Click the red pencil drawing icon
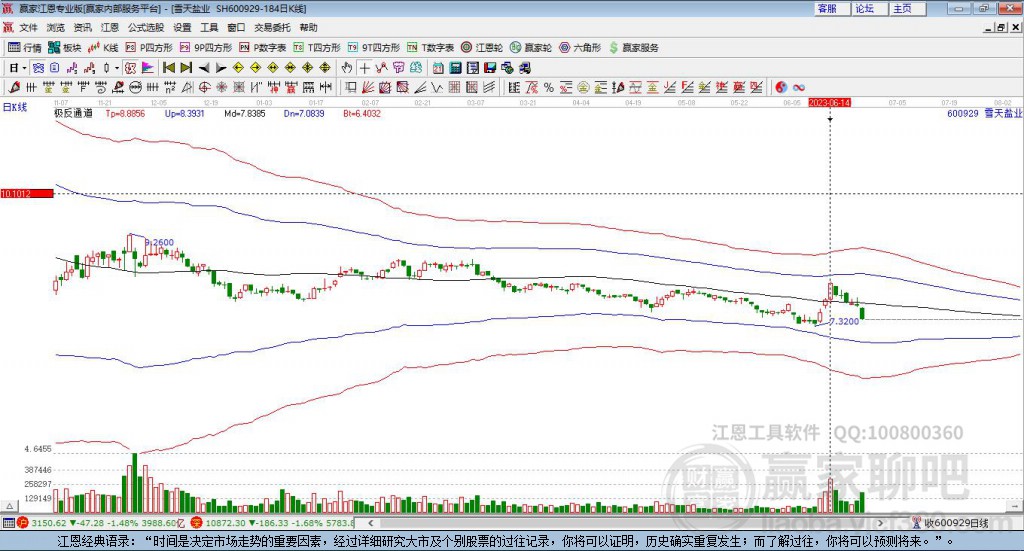Image resolution: width=1024 pixels, height=551 pixels. click(14, 87)
